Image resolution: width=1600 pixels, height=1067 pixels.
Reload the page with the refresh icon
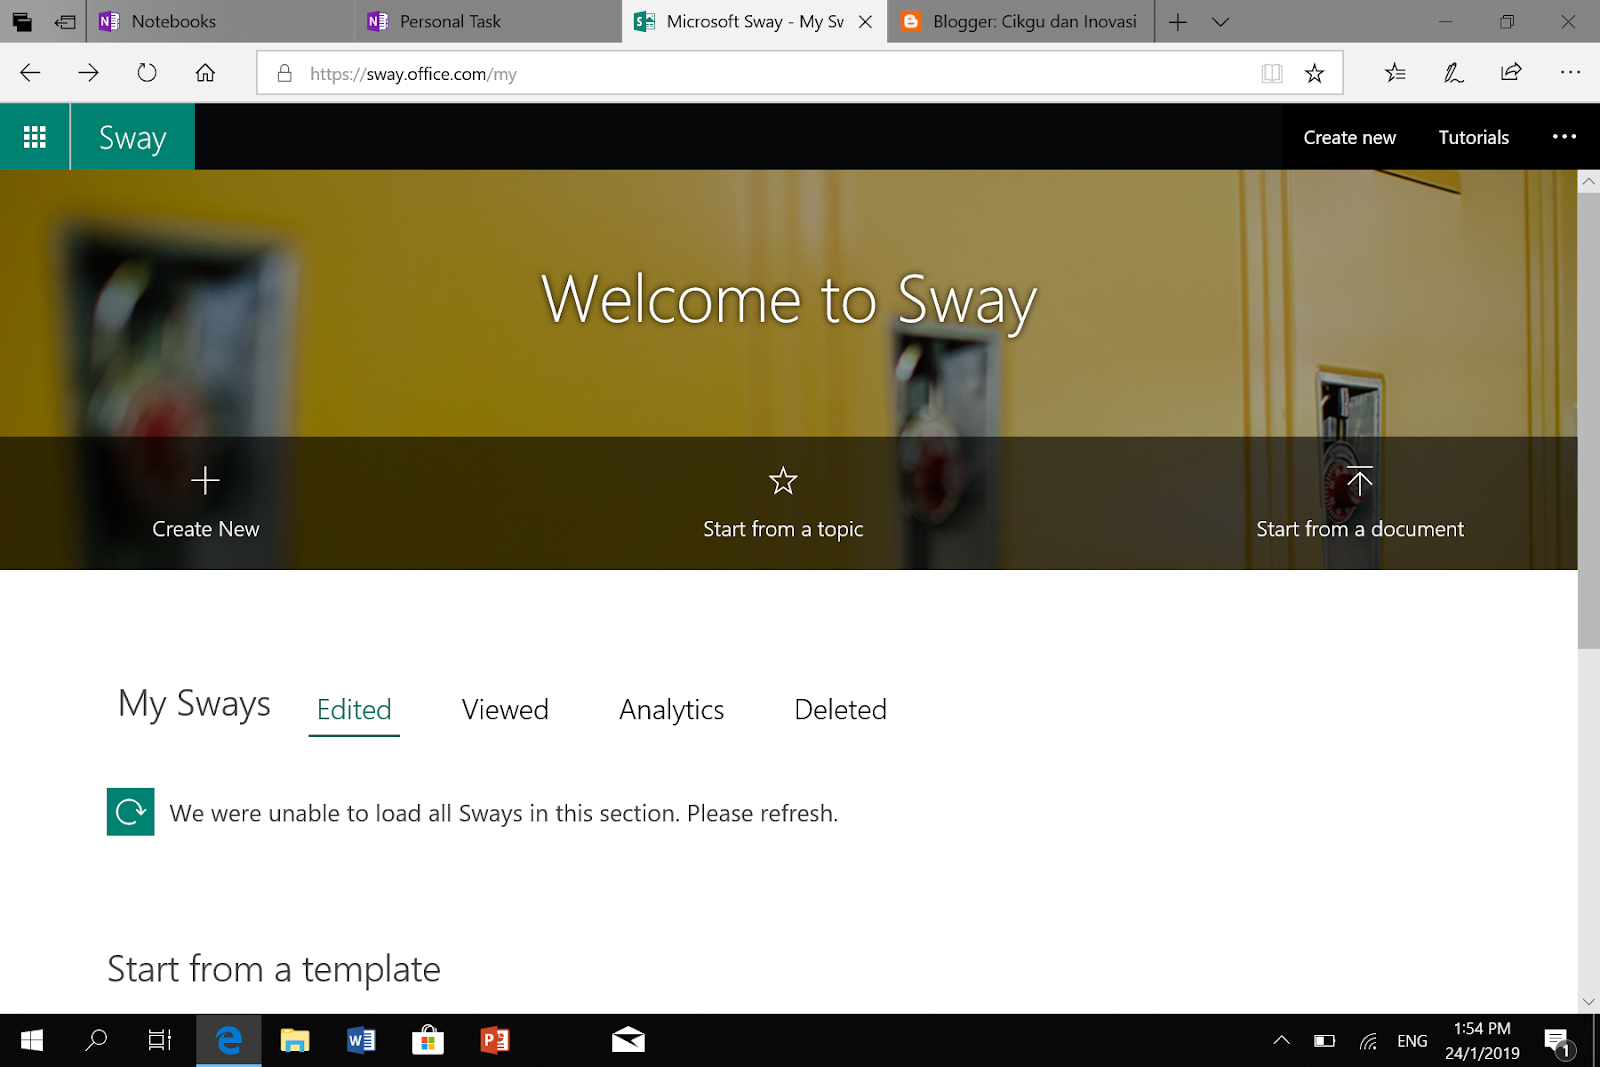coord(147,73)
